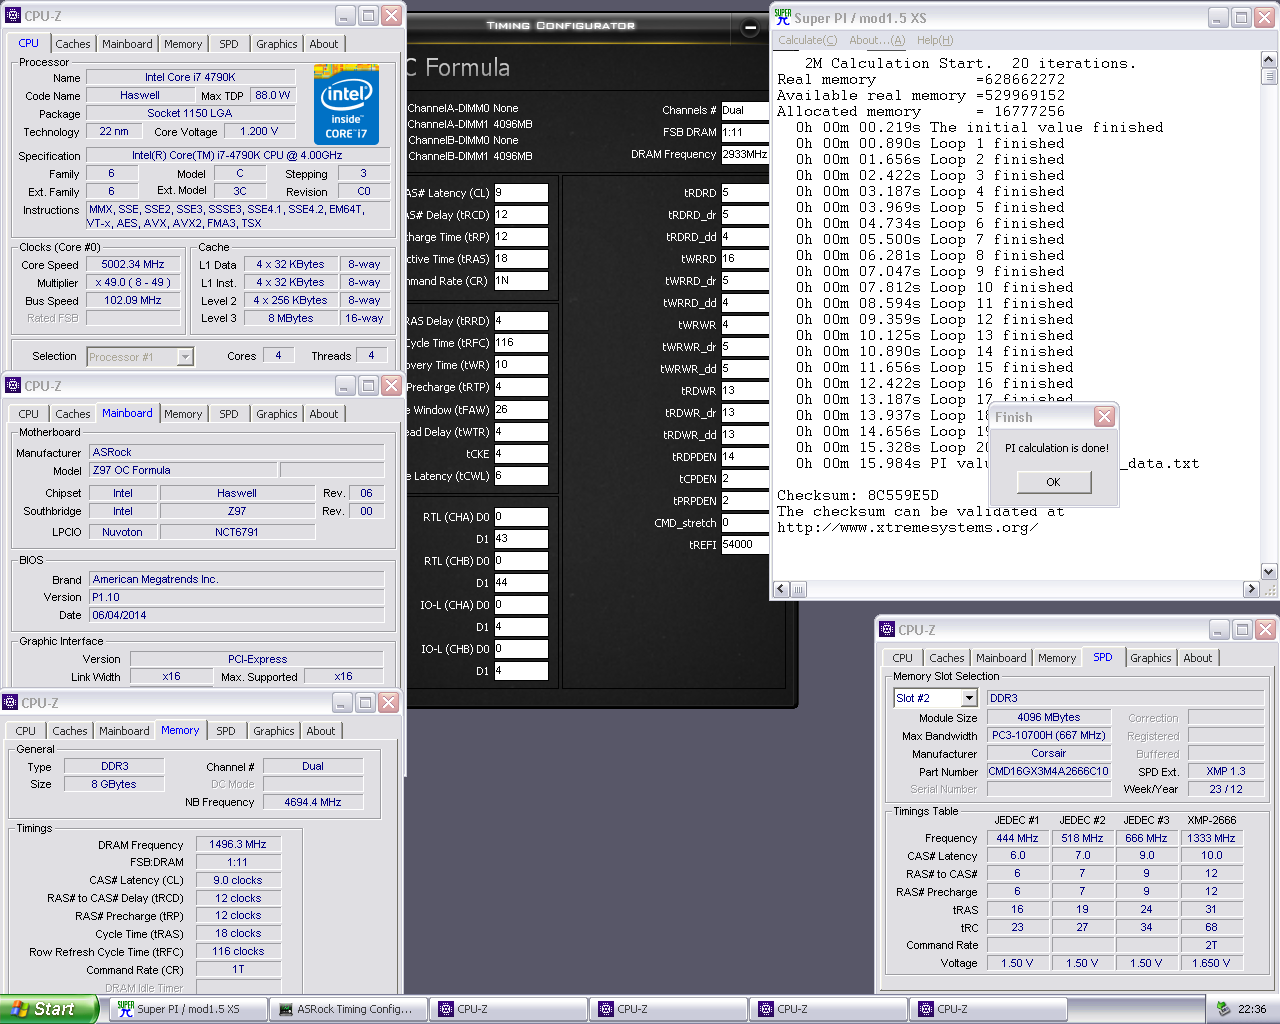
Task: Click Super PI horizontal scrollbar left arrow
Action: pos(782,589)
